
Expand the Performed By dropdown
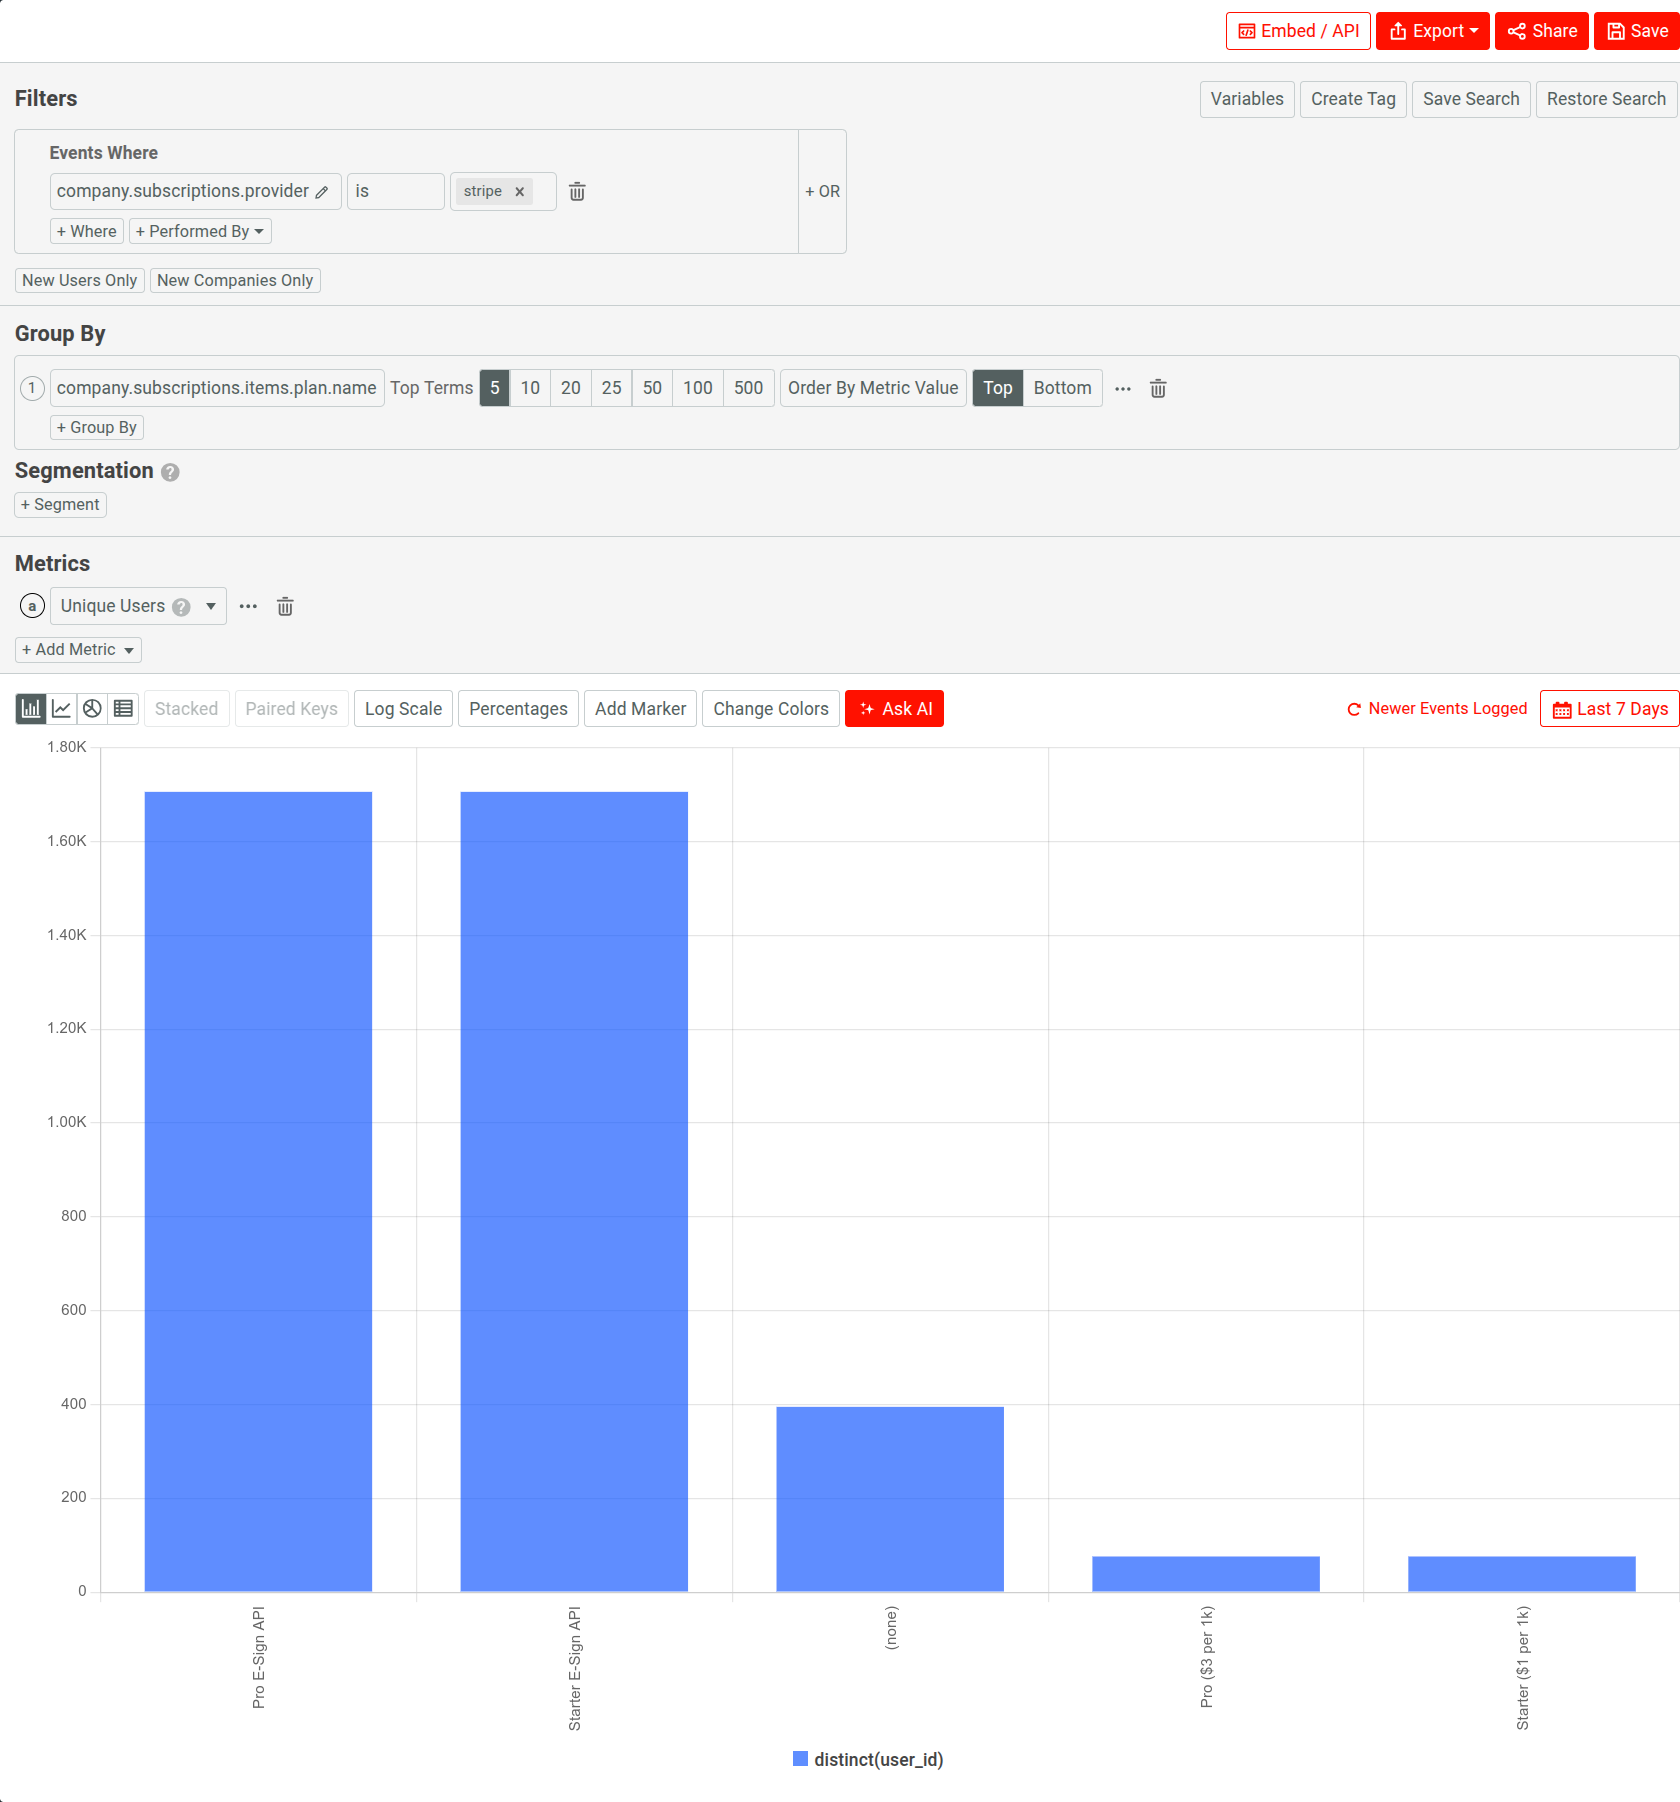click(x=199, y=231)
